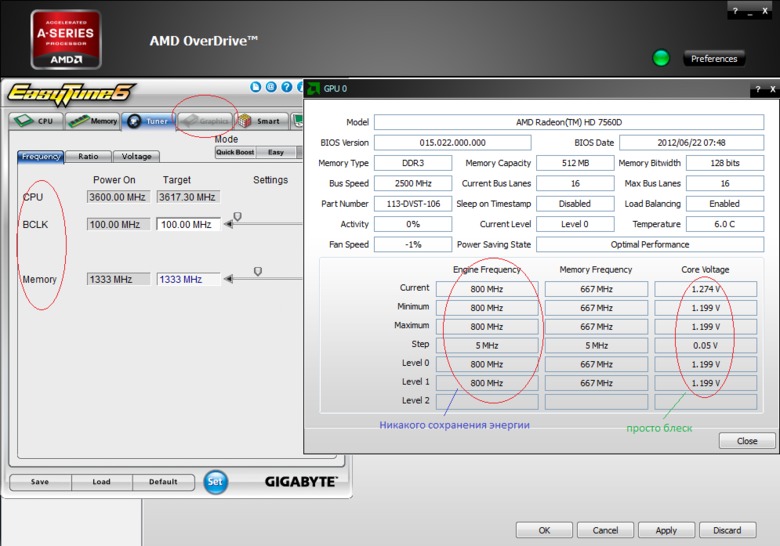
Task: Switch to the Voltage sub-tab
Action: point(136,156)
